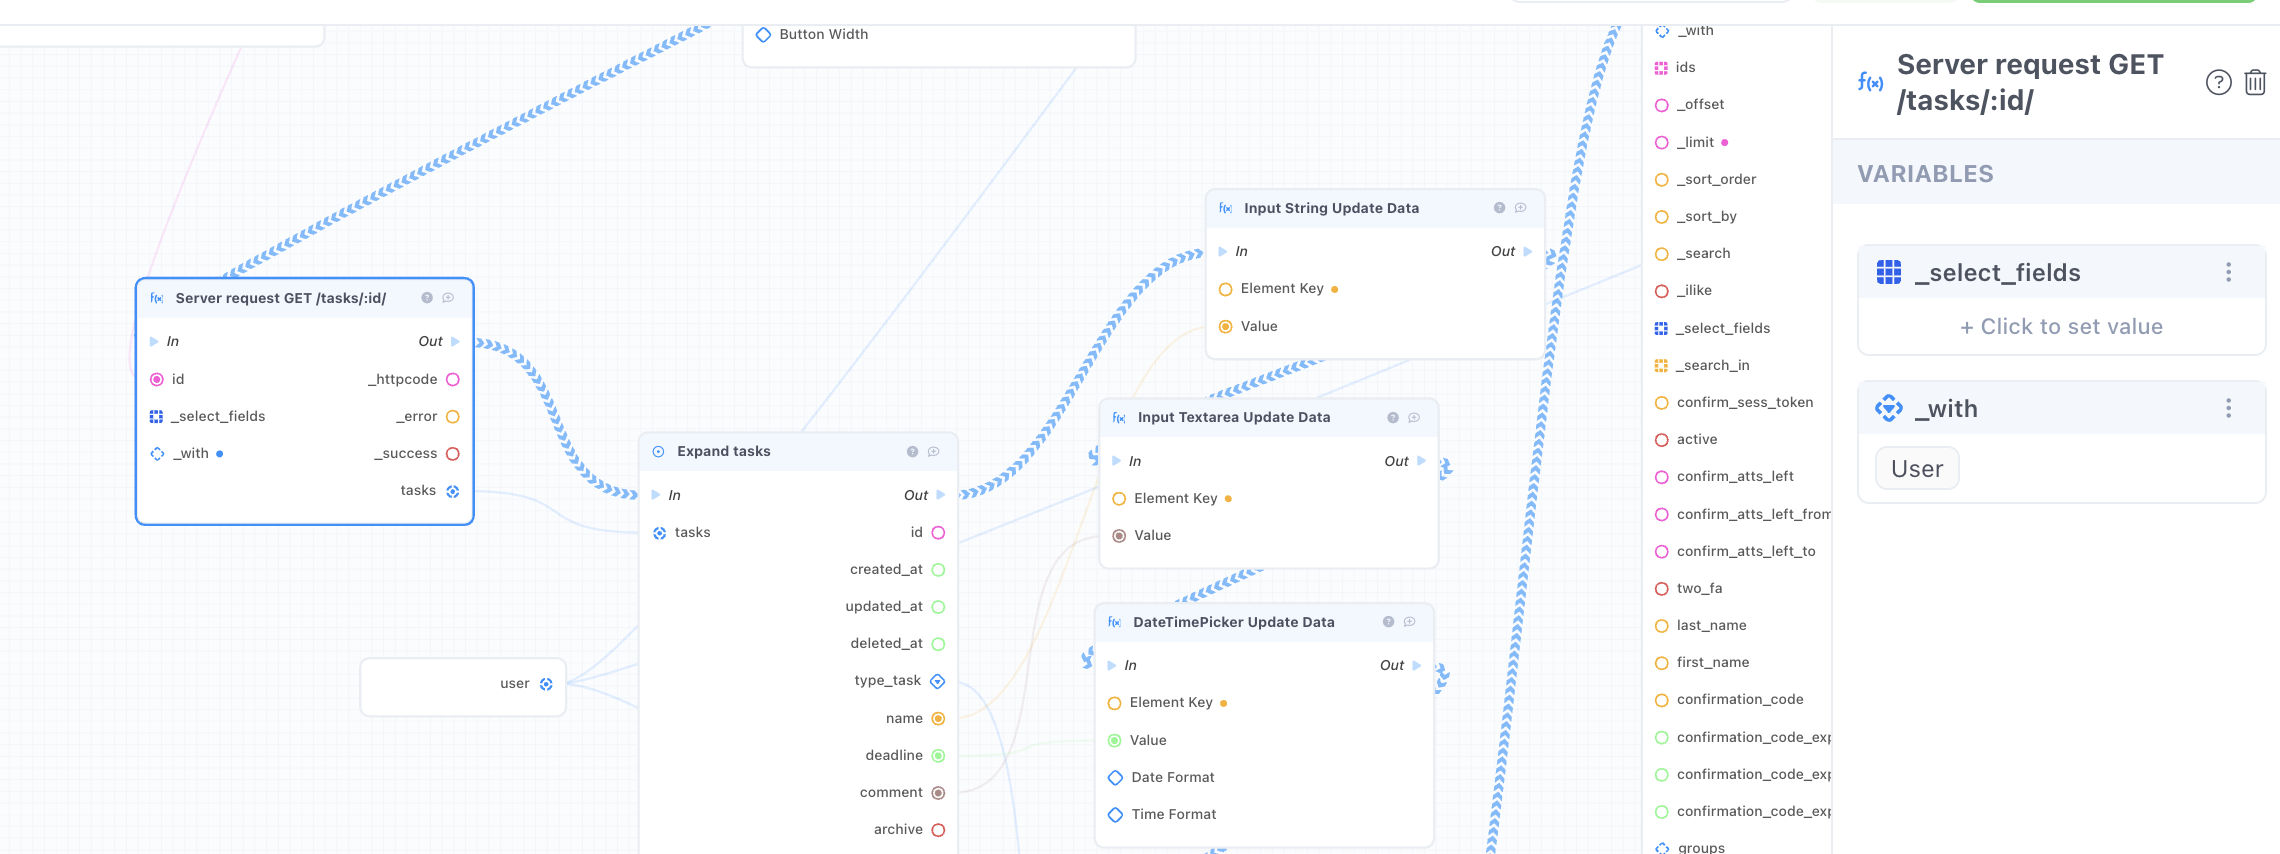Click Time Format port on DateTimePicker node
This screenshot has height=854, width=2280.
click(1115, 815)
